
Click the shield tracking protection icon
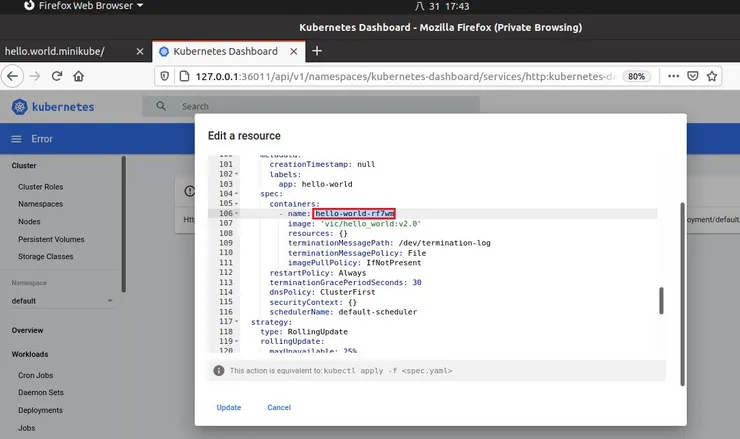[166, 76]
